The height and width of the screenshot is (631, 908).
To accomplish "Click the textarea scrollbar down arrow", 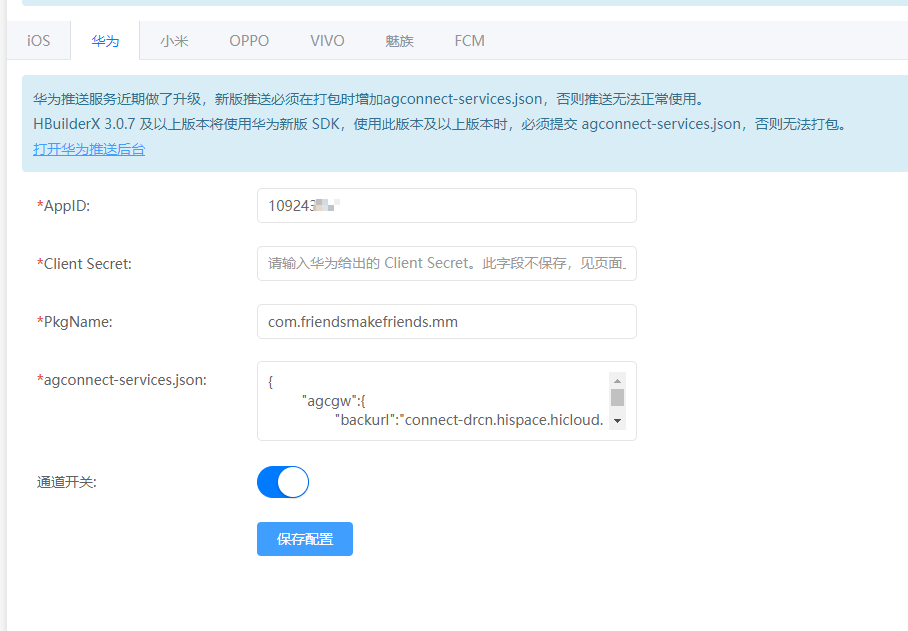I will [x=617, y=421].
